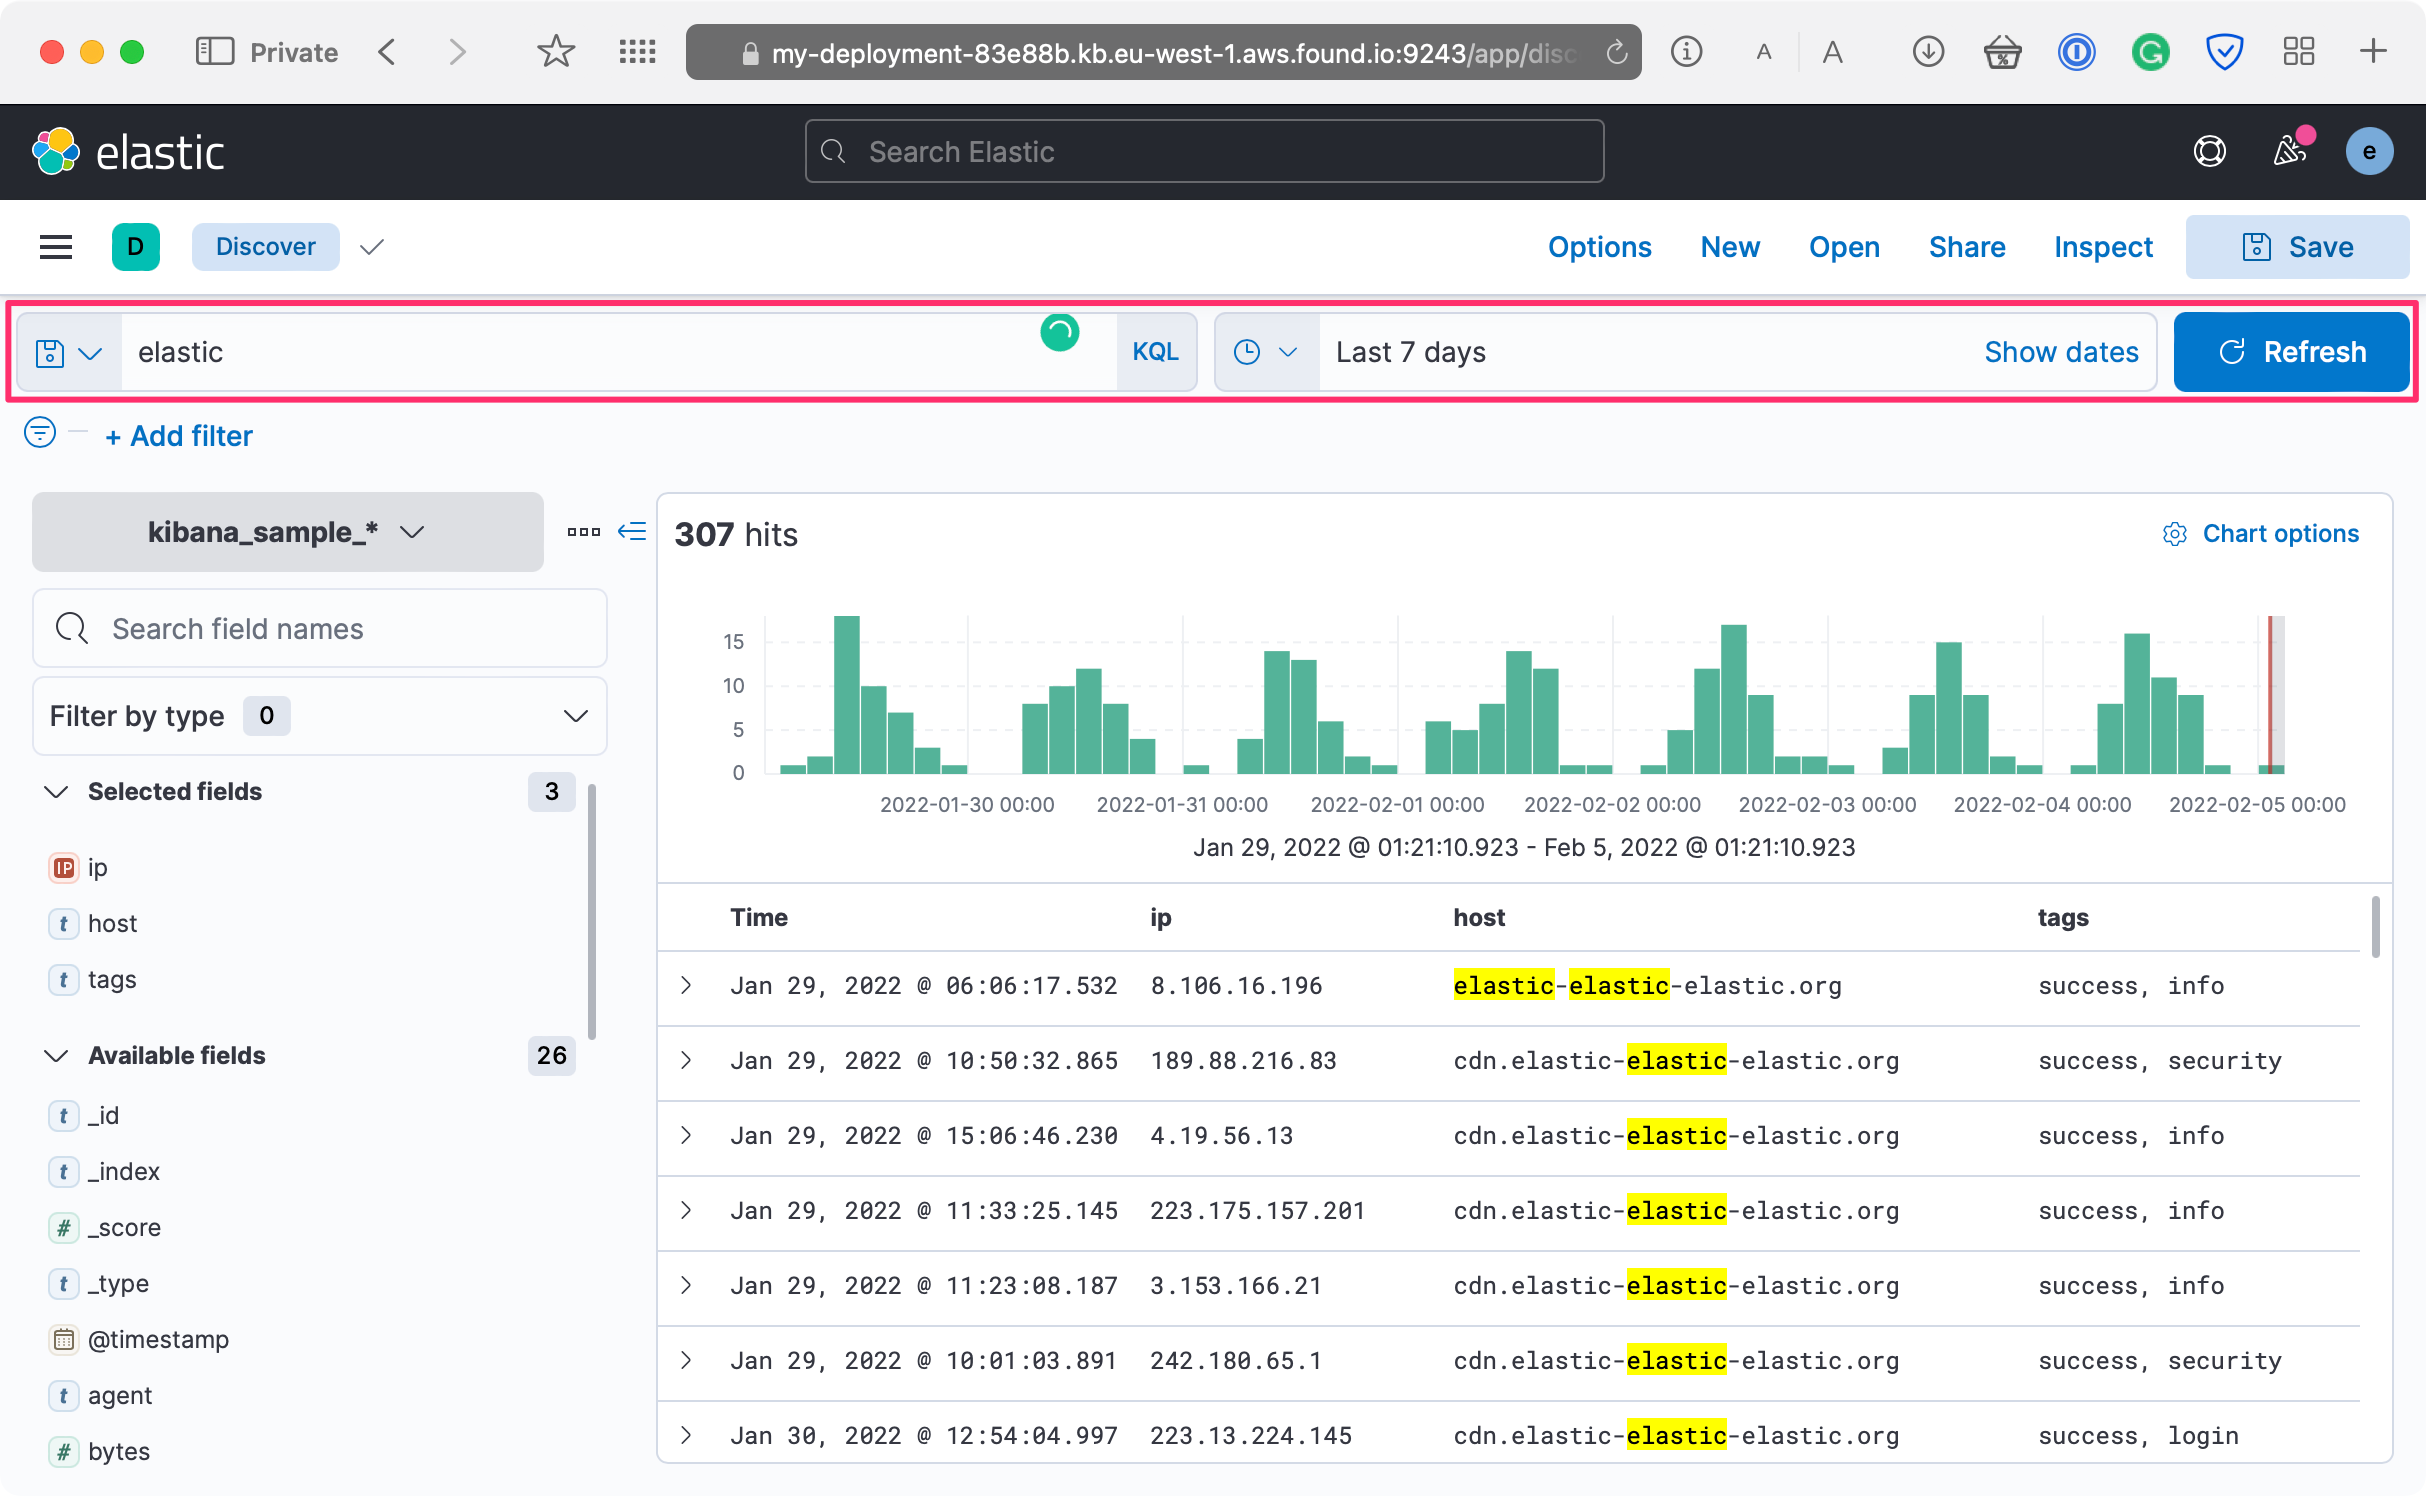Image resolution: width=2426 pixels, height=1496 pixels.
Task: Click the Show dates link
Action: 2060,352
